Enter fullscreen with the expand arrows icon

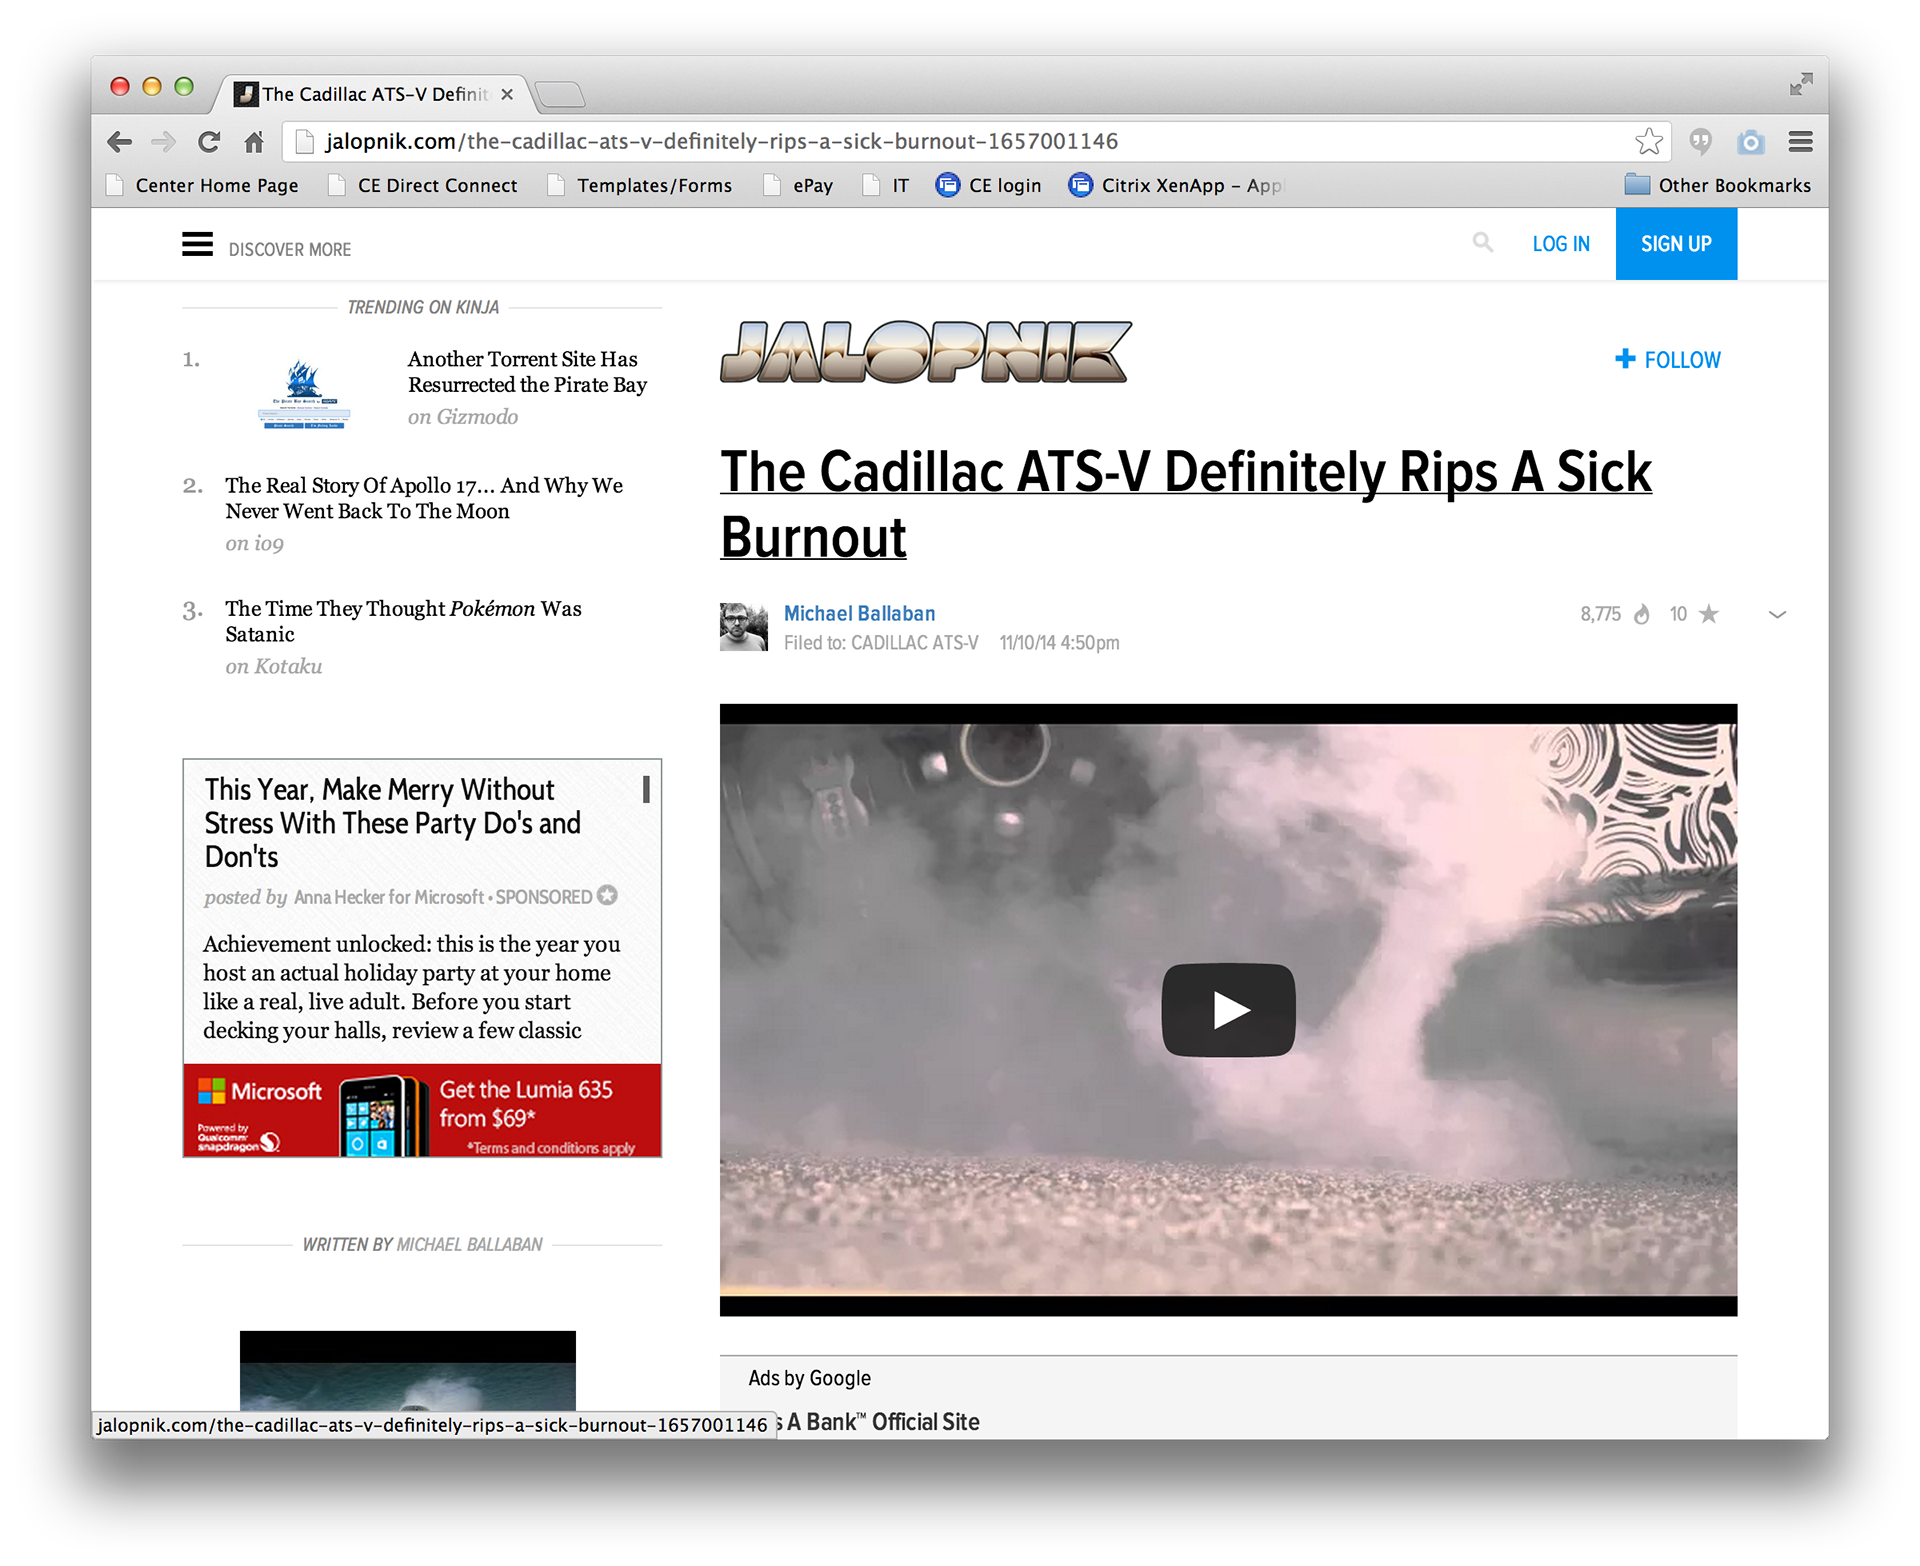pos(1801,84)
